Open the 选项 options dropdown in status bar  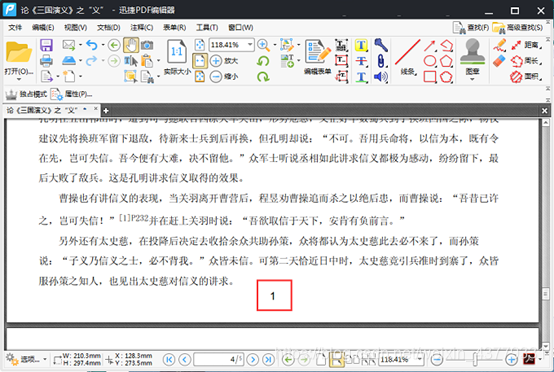45,359
